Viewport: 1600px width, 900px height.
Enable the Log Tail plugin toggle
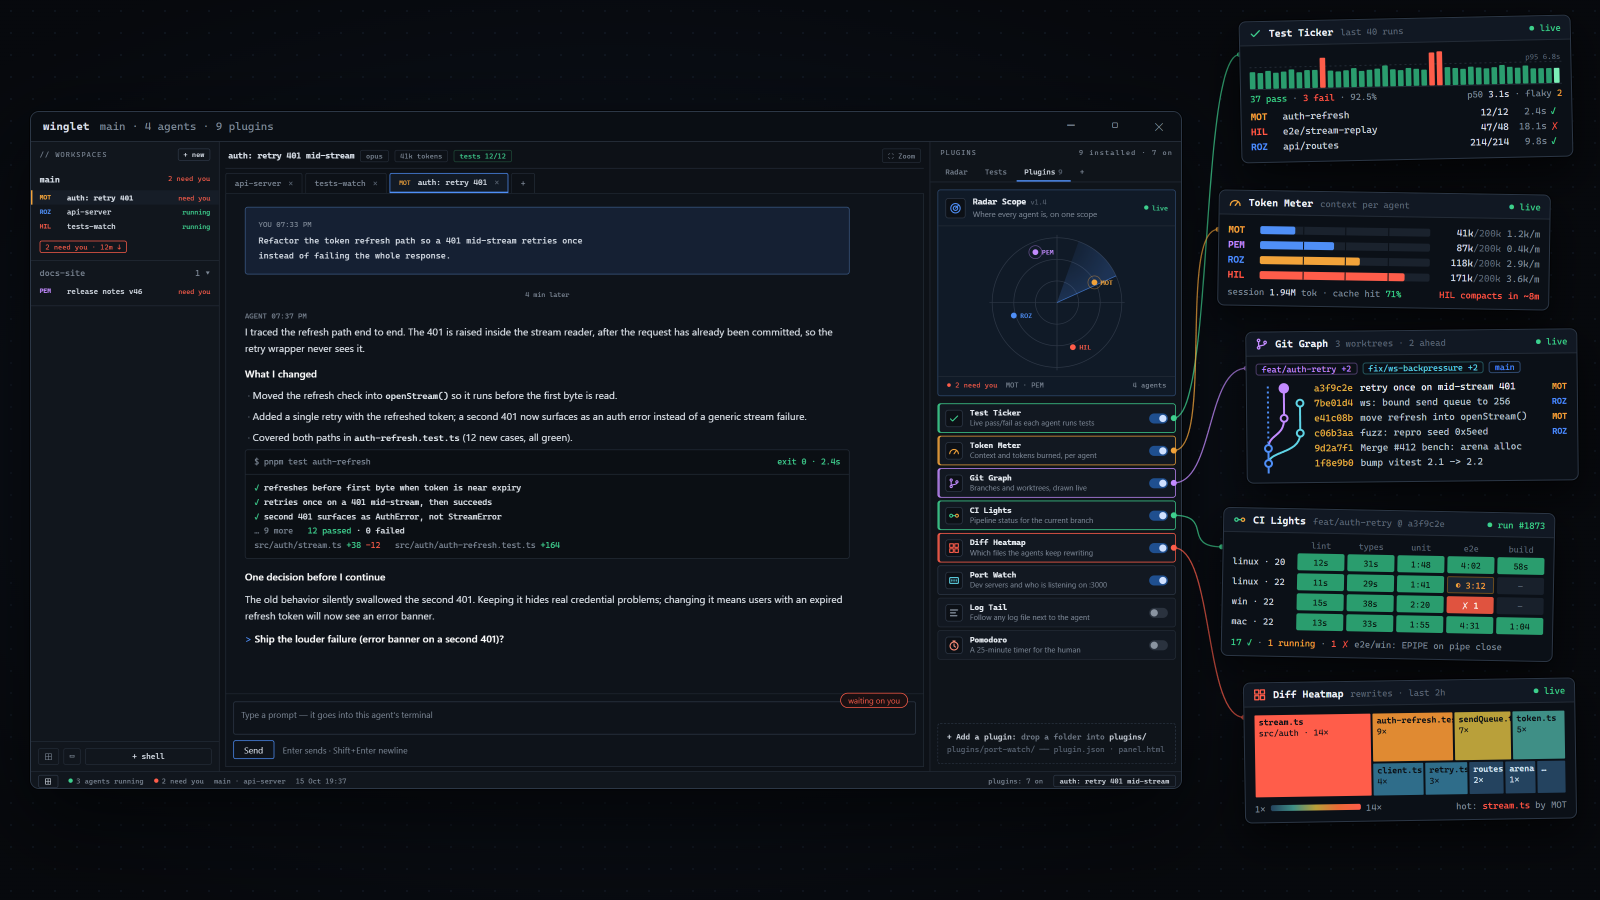[1158, 613]
